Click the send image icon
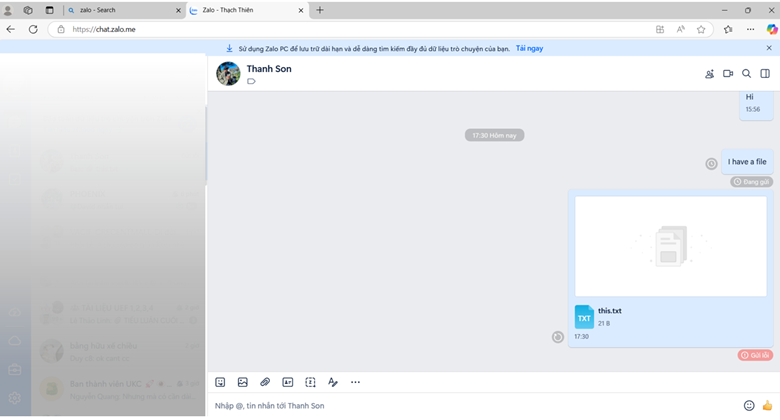 (243, 382)
